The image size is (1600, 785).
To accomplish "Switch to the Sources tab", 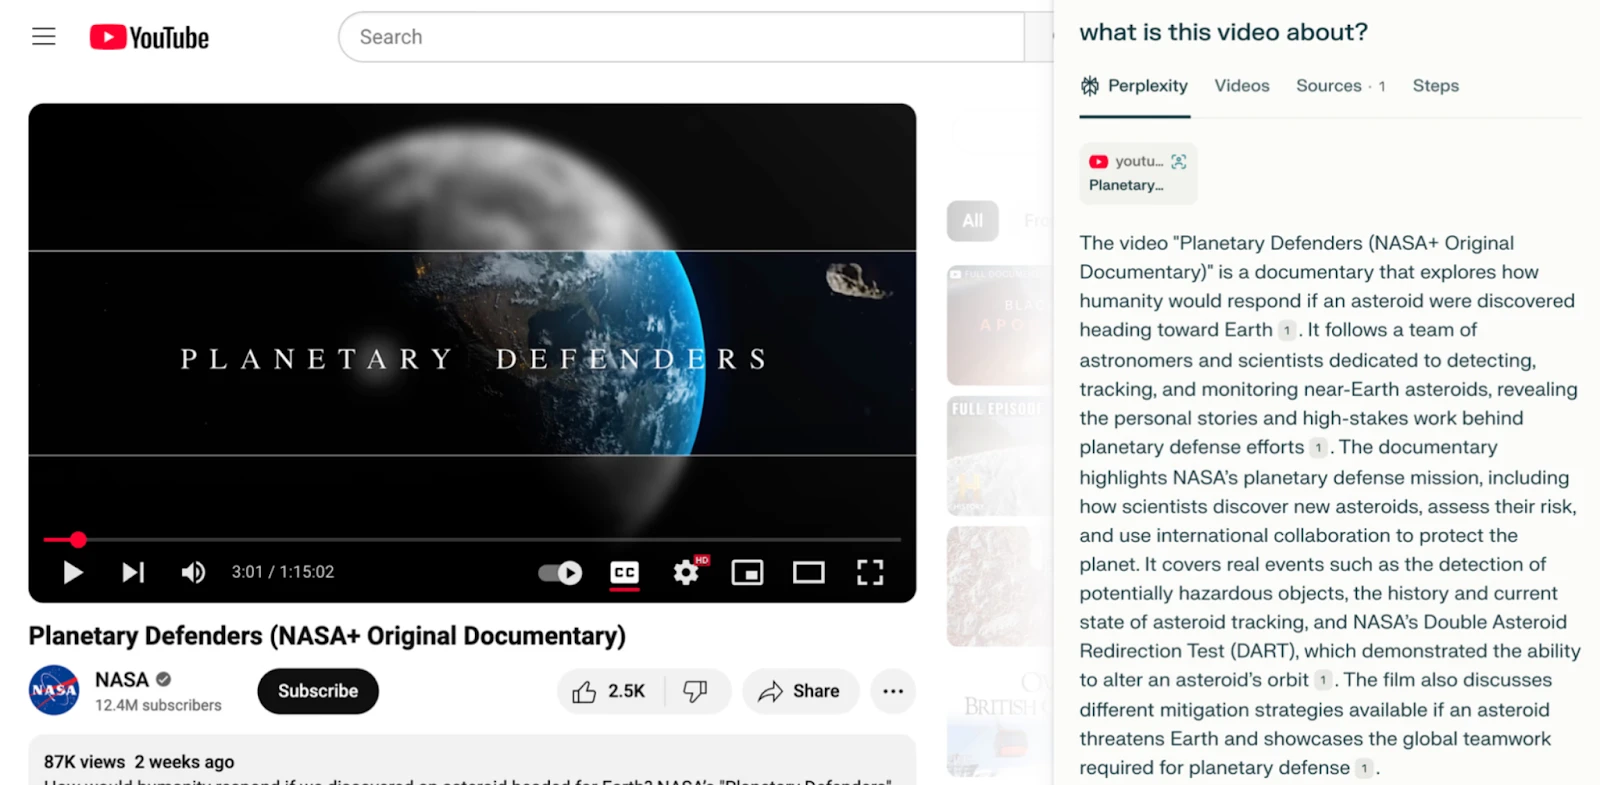I will click(1340, 86).
